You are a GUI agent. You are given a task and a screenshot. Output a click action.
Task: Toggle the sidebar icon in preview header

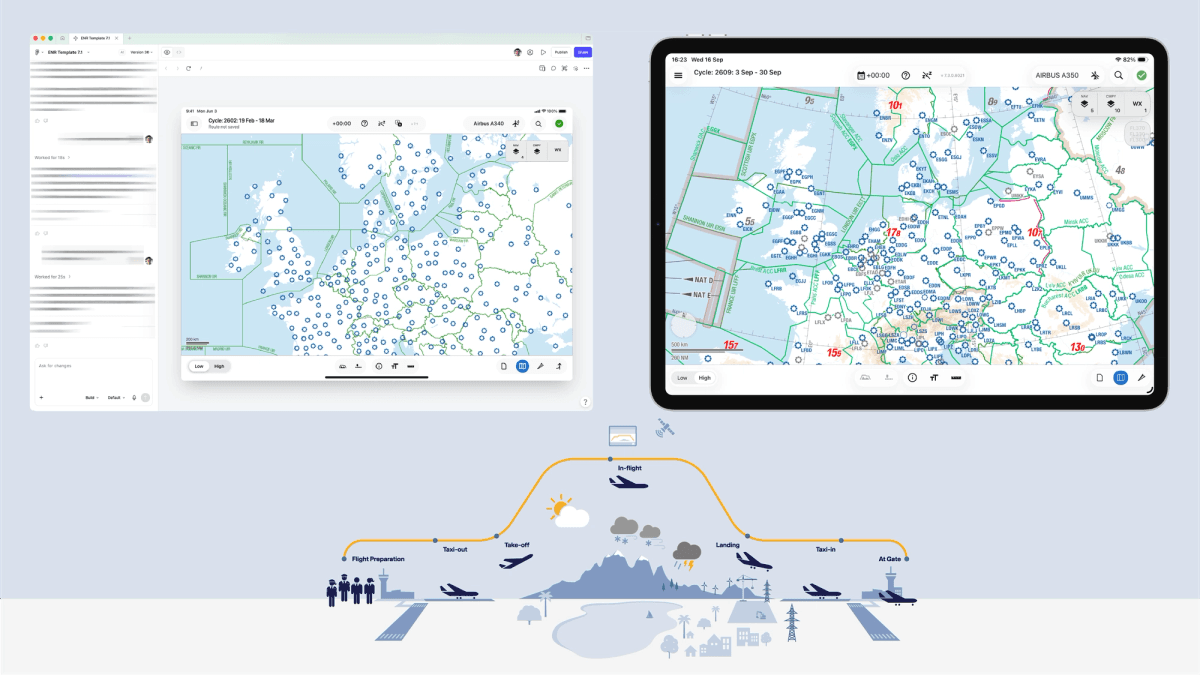(x=194, y=124)
